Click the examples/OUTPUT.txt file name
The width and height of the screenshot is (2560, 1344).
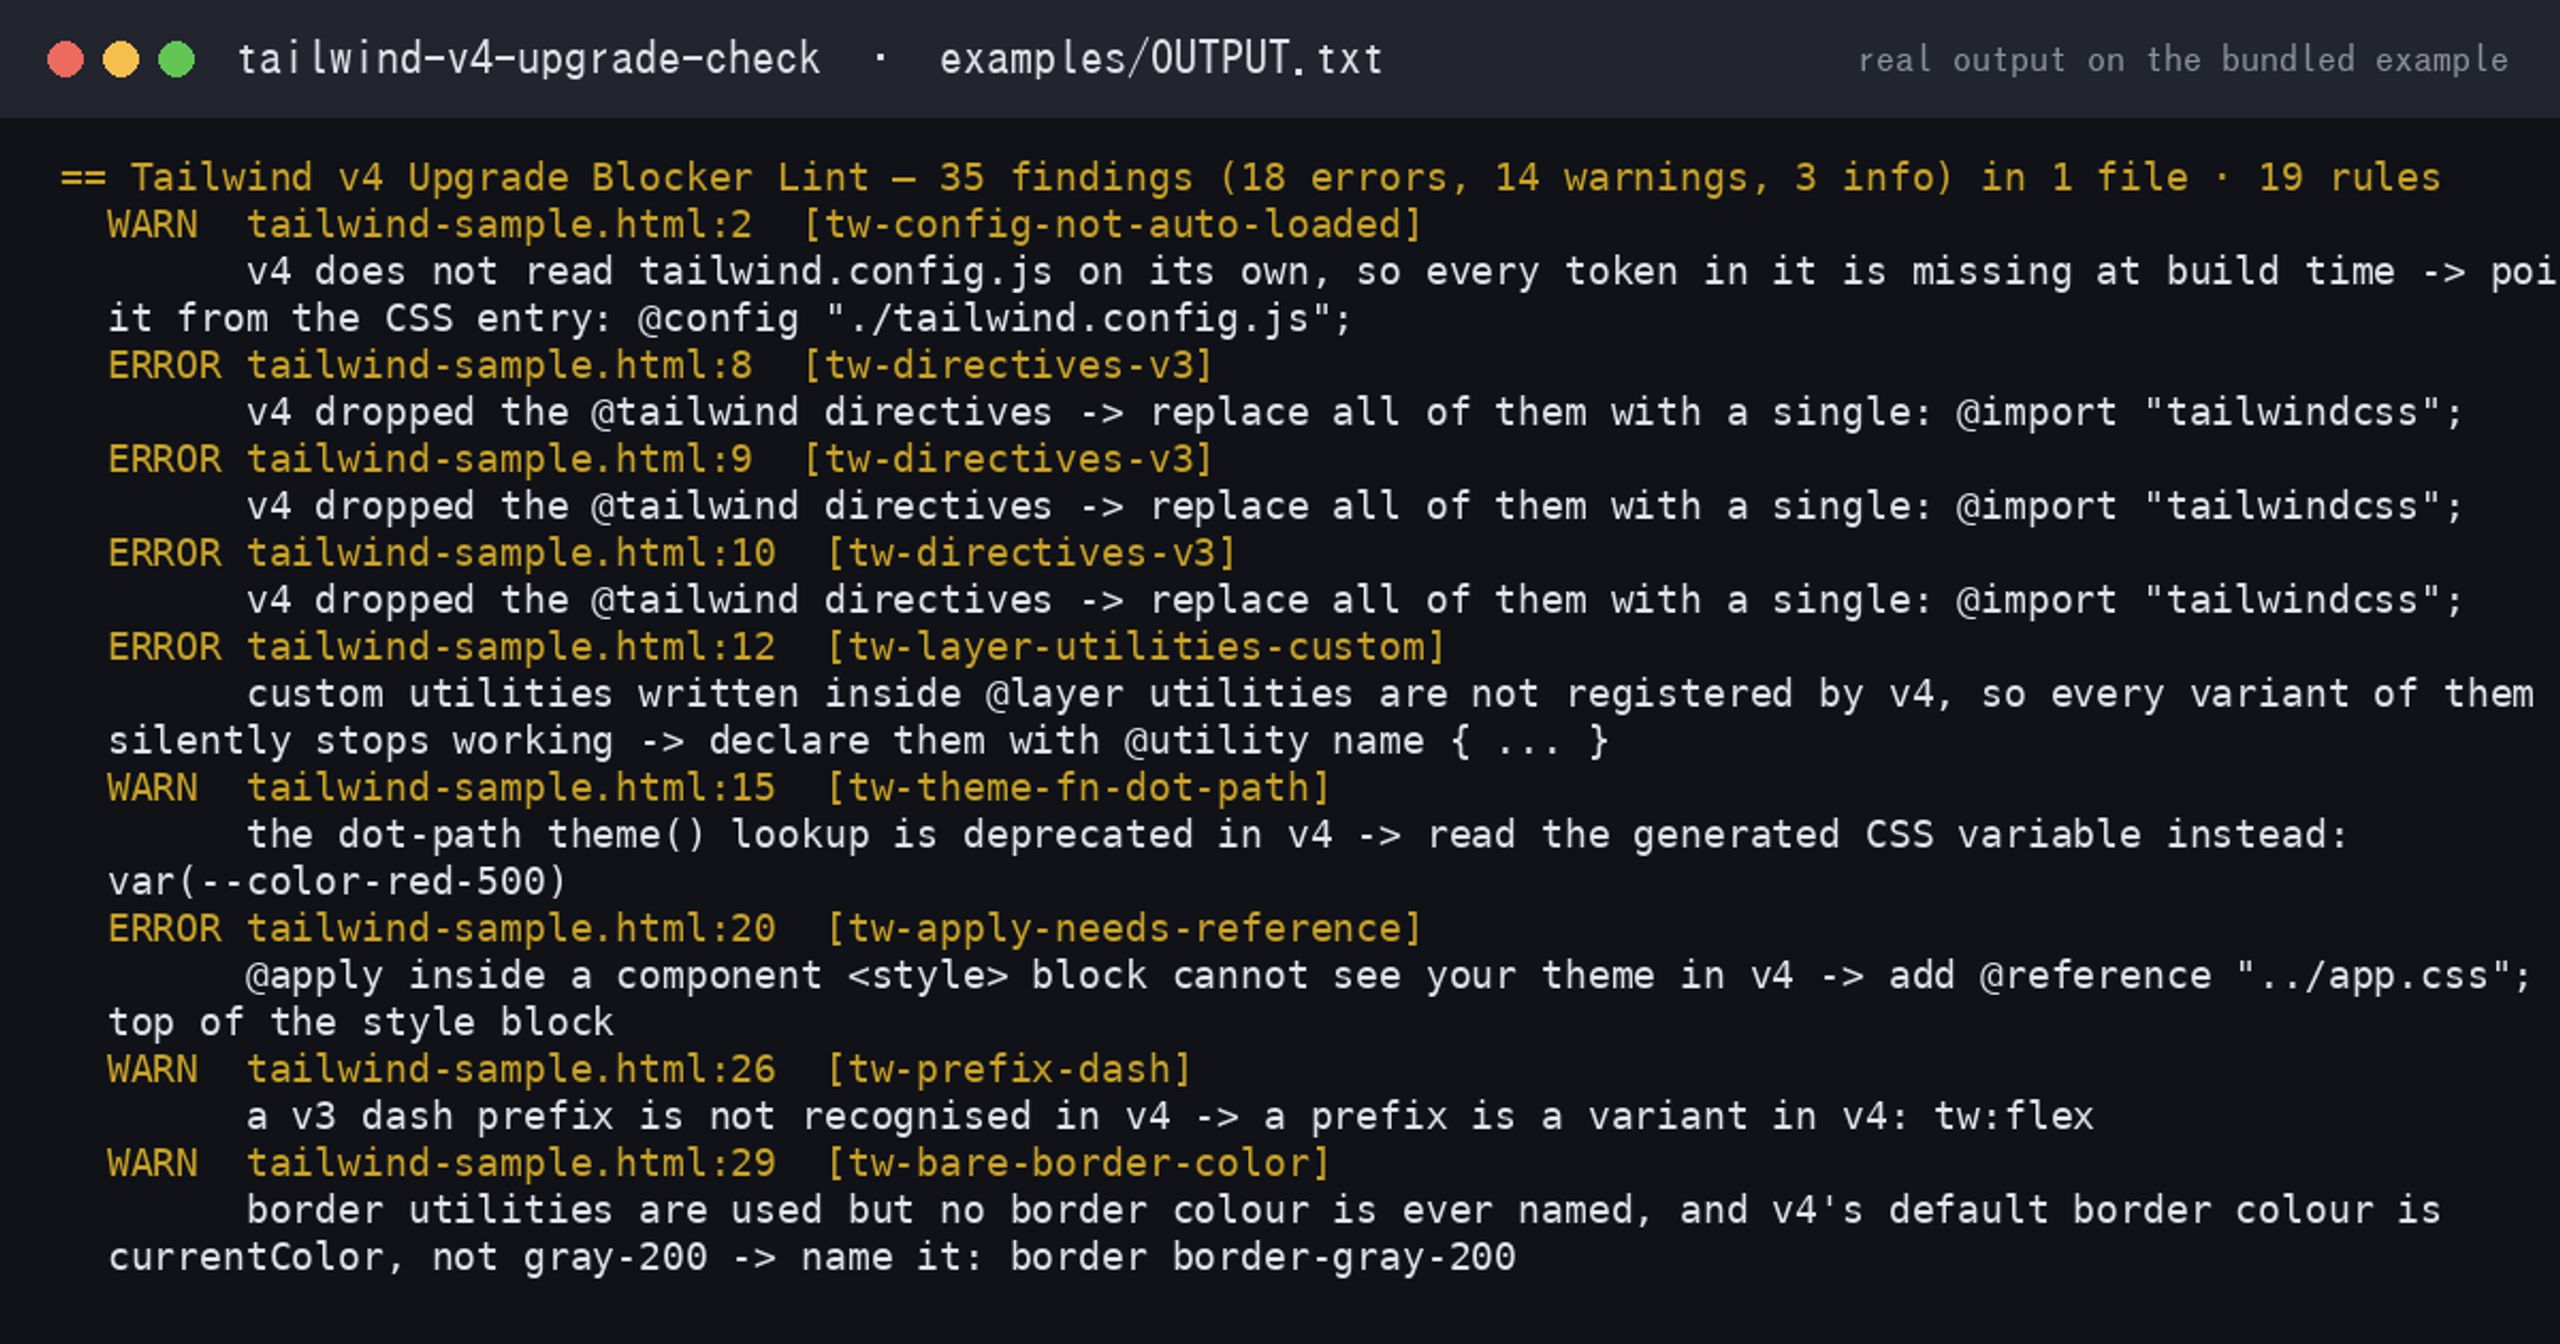pyautogui.click(x=1161, y=59)
